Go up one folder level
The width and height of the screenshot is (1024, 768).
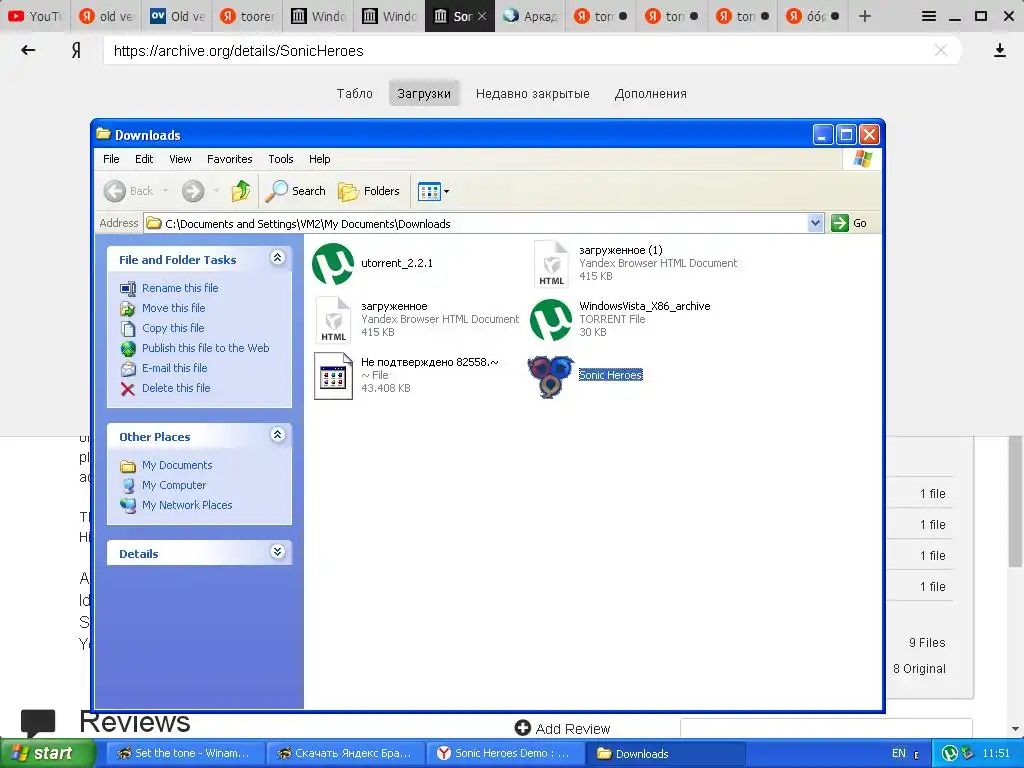point(240,191)
